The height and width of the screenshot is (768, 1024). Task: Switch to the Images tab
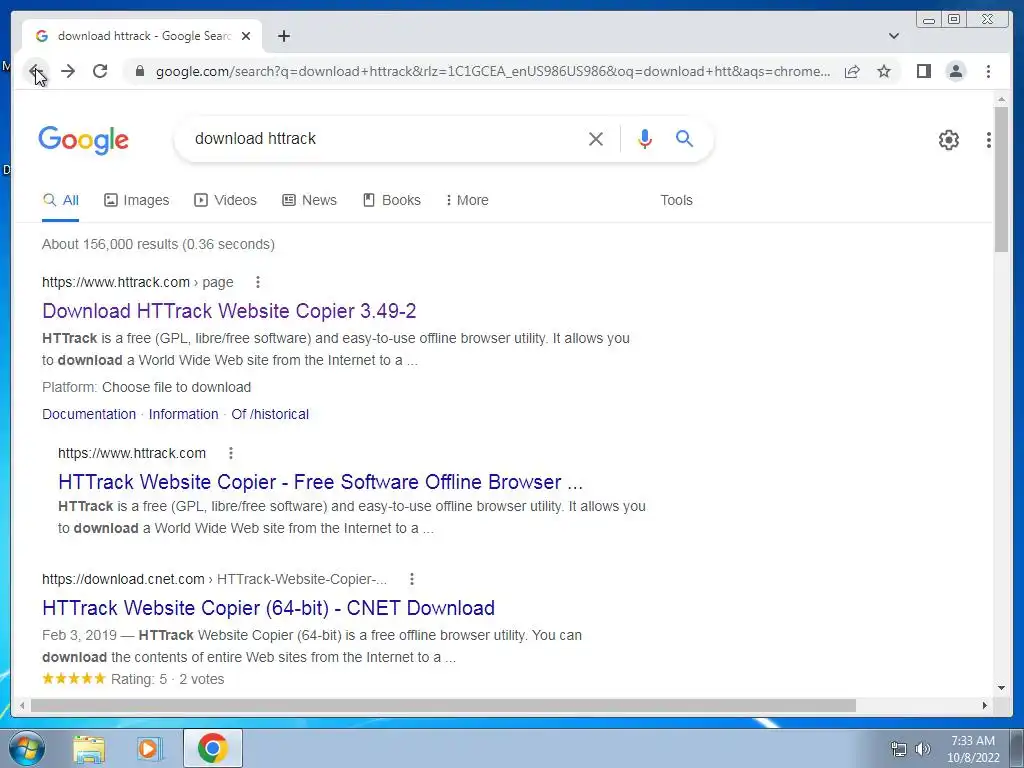pos(136,200)
